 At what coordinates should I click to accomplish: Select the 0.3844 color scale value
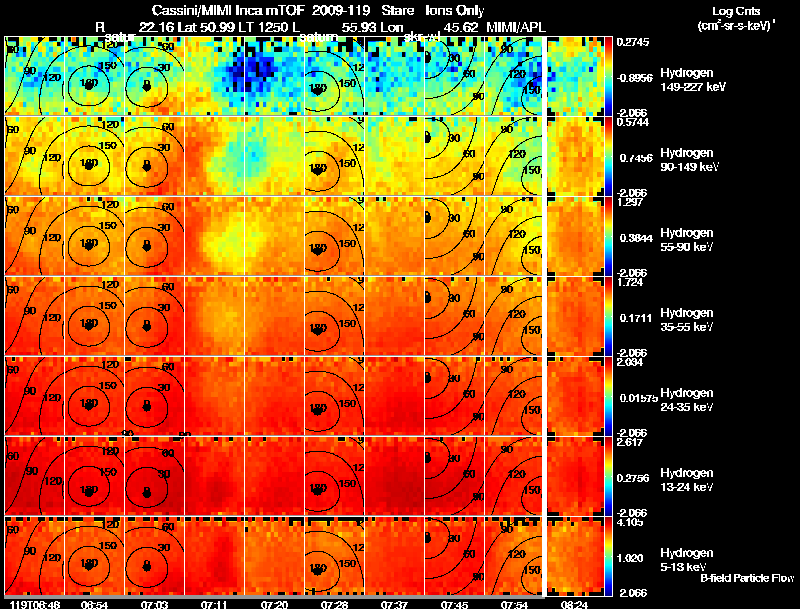[635, 238]
